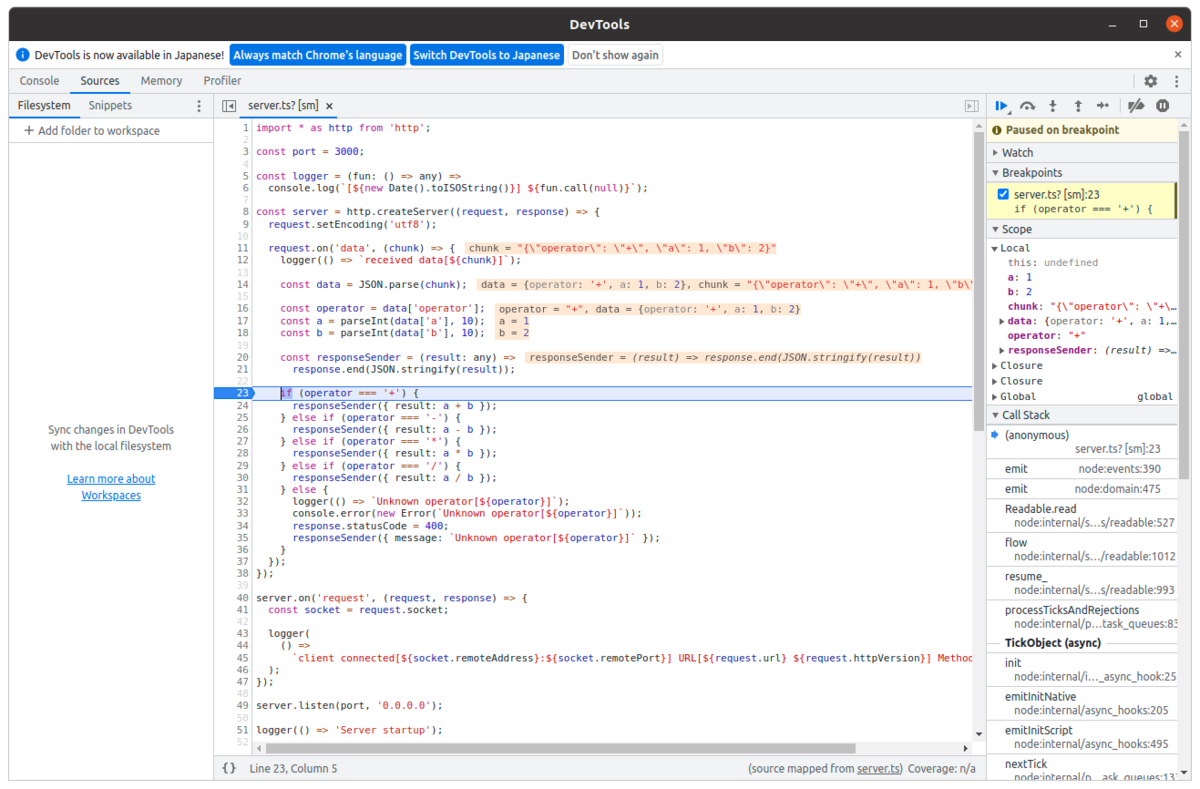The height and width of the screenshot is (789, 1200).
Task: Click the Step over next function call icon
Action: click(1027, 106)
